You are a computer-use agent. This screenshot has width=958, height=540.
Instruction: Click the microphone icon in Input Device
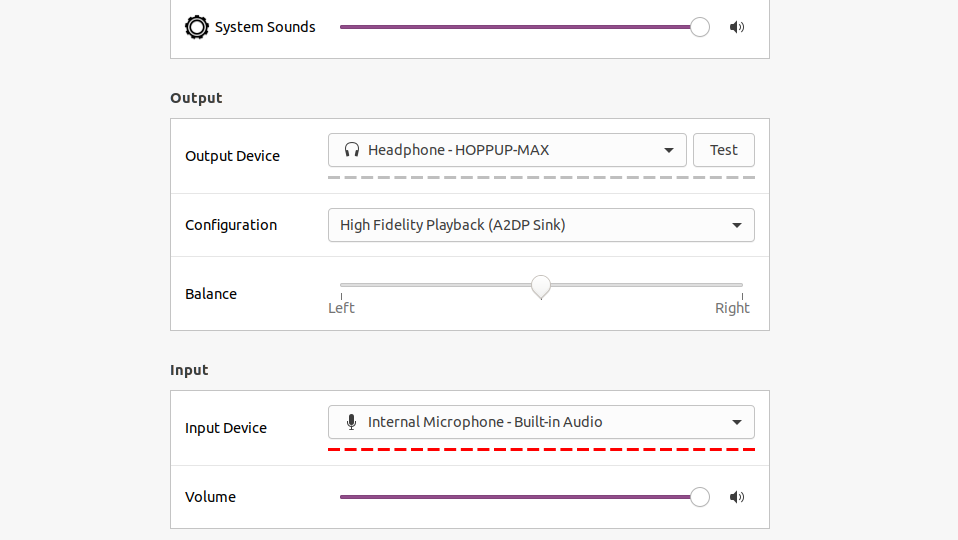pyautogui.click(x=351, y=422)
